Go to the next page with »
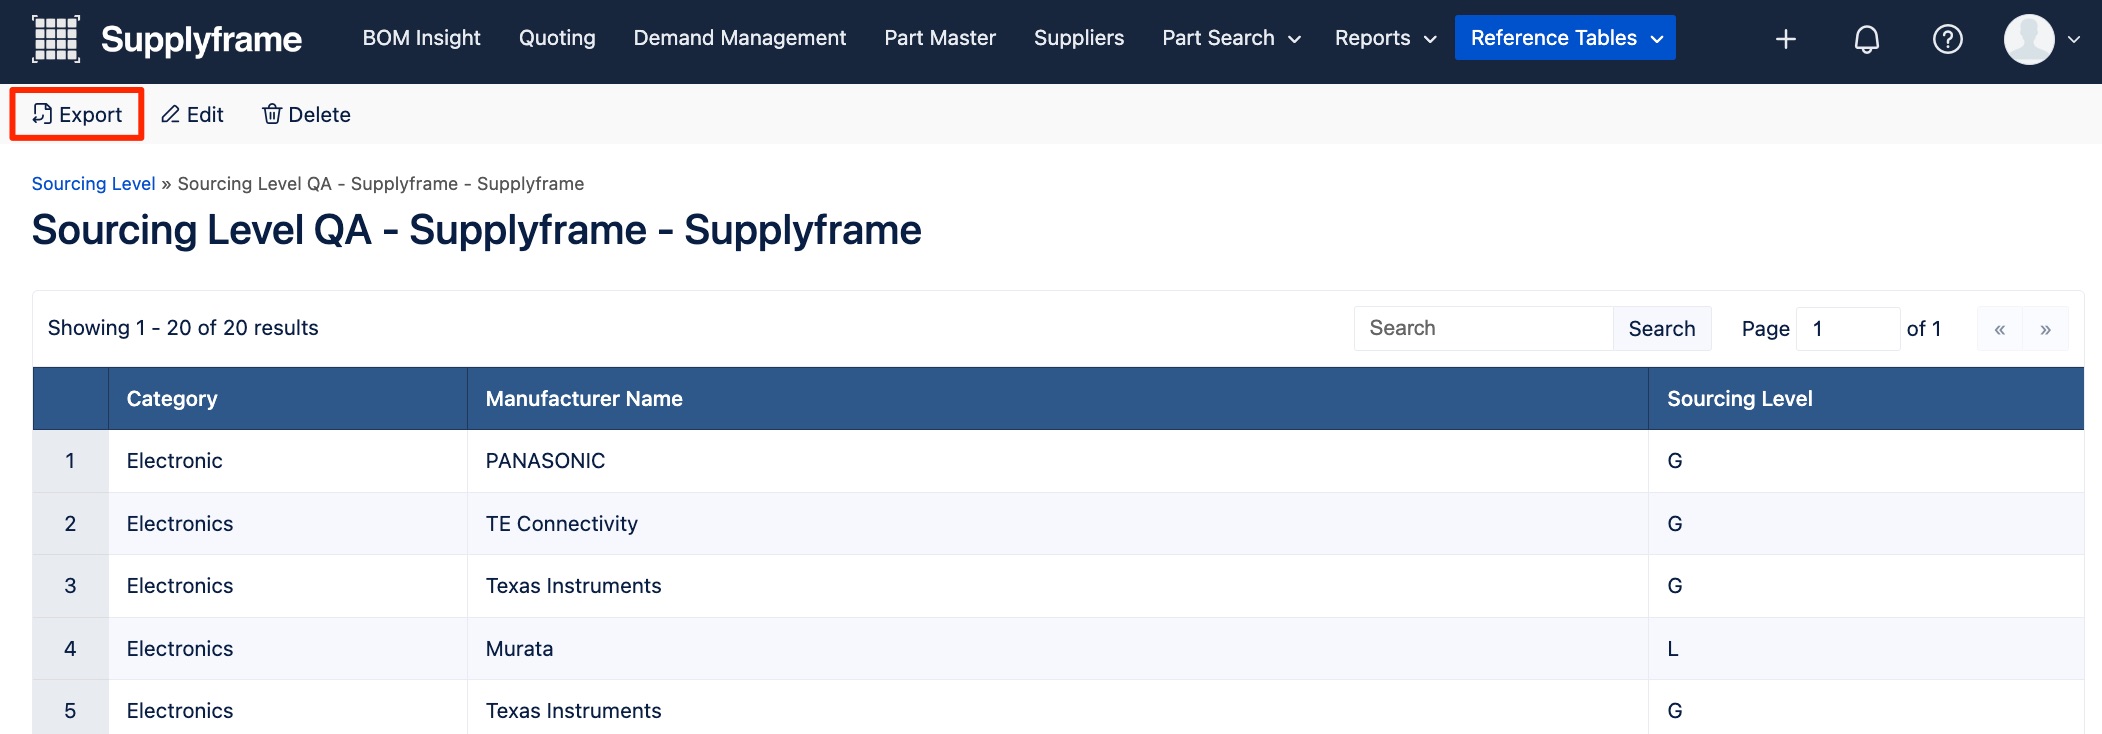This screenshot has width=2102, height=734. (2046, 329)
